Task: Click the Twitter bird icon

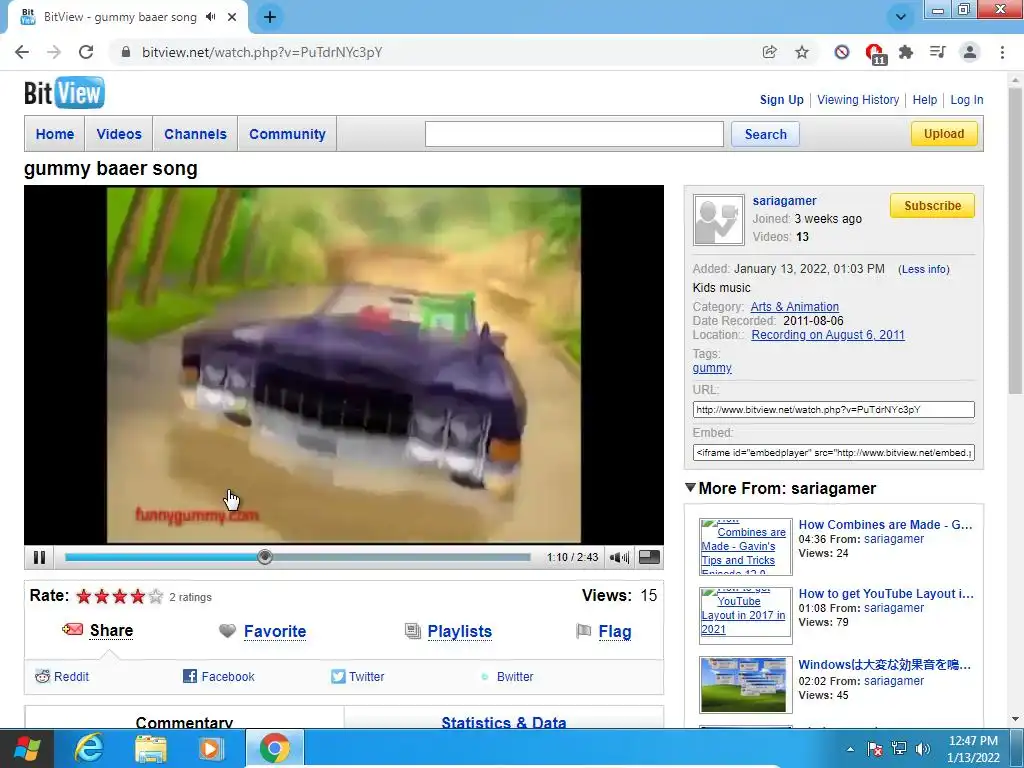Action: click(338, 677)
